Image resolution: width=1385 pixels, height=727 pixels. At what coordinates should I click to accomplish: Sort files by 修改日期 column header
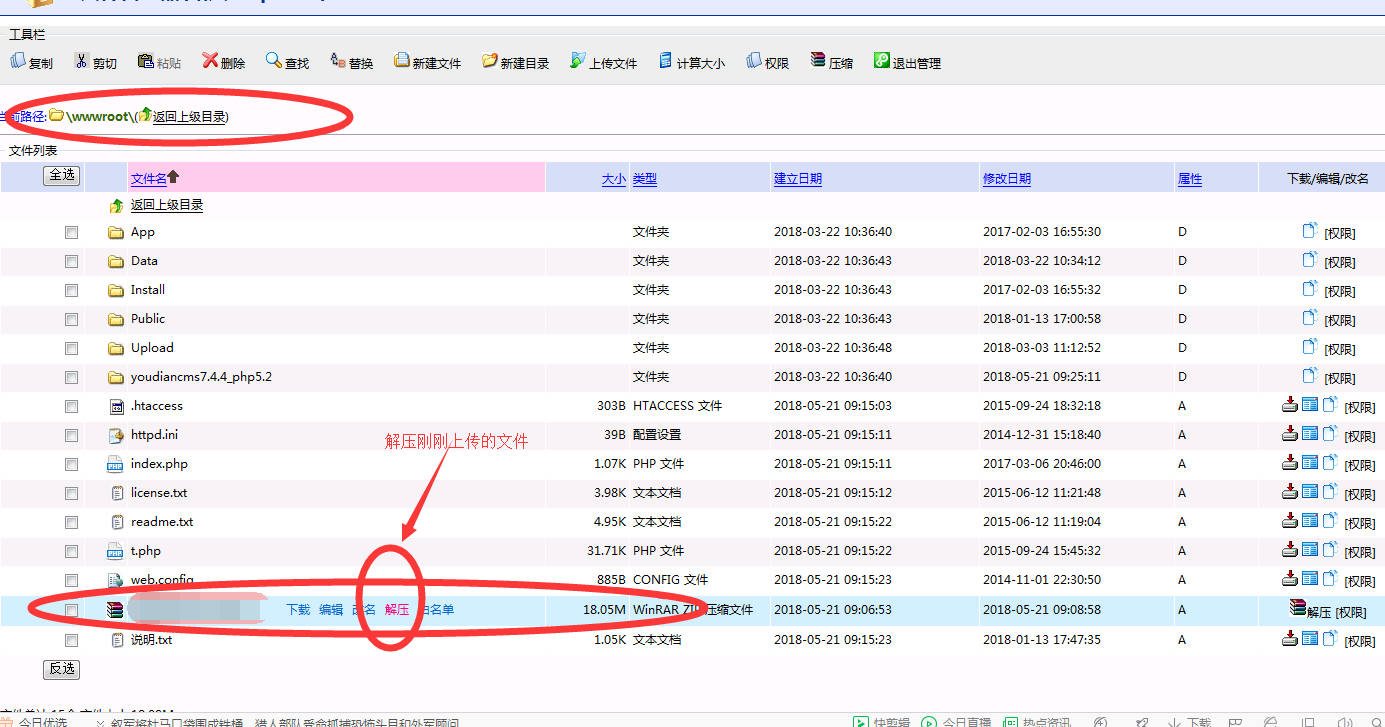pyautogui.click(x=1006, y=179)
